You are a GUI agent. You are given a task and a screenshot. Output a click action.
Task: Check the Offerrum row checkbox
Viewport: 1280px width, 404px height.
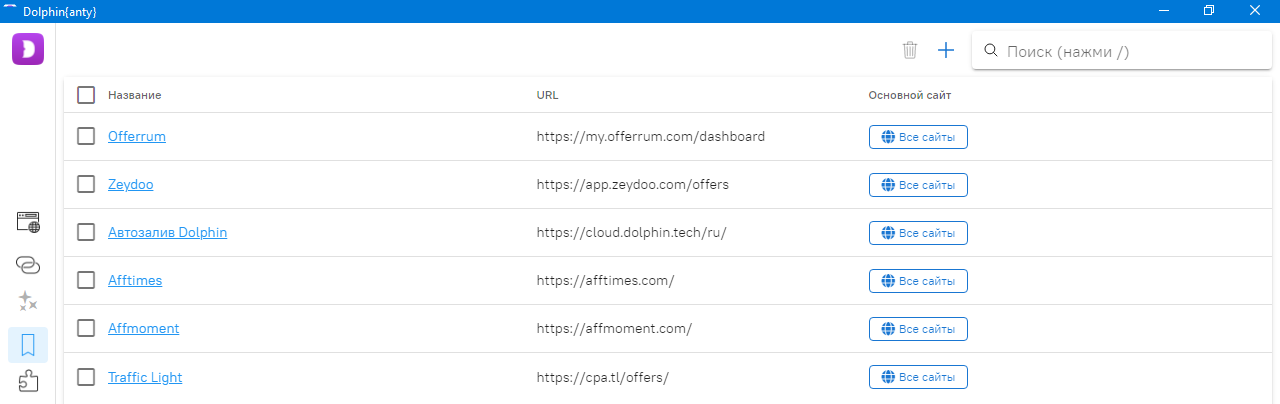(x=86, y=136)
